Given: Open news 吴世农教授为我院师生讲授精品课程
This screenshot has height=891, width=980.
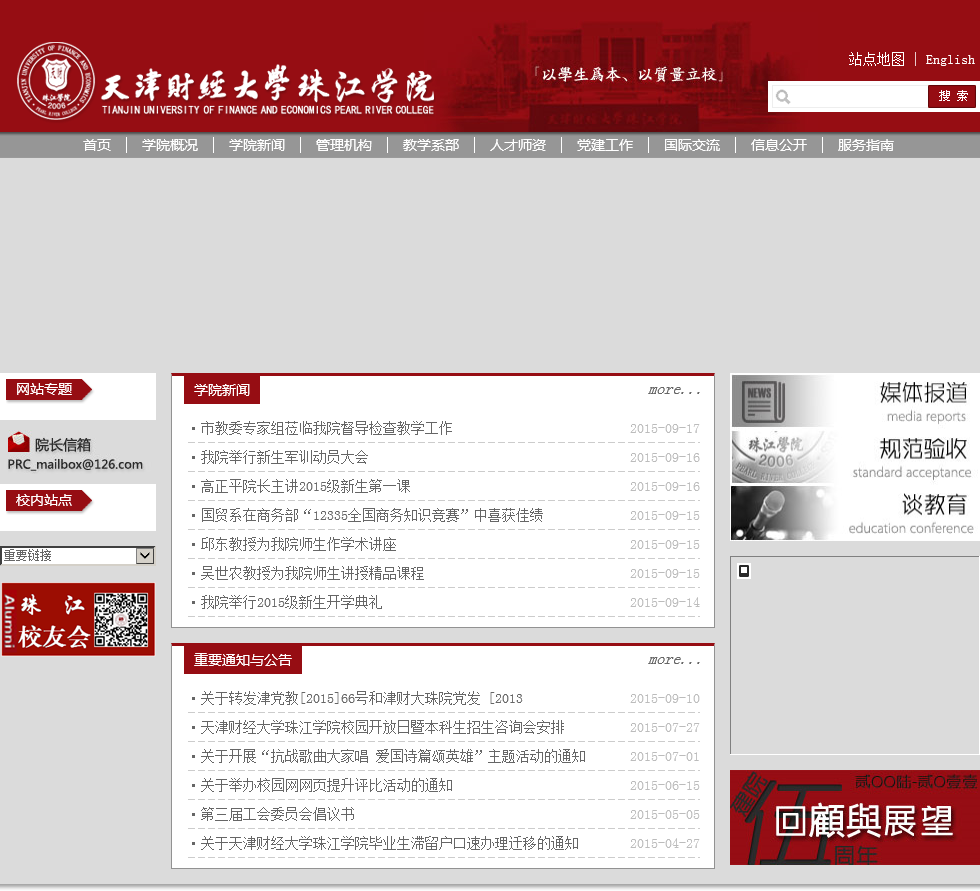Looking at the screenshot, I should coord(312,574).
